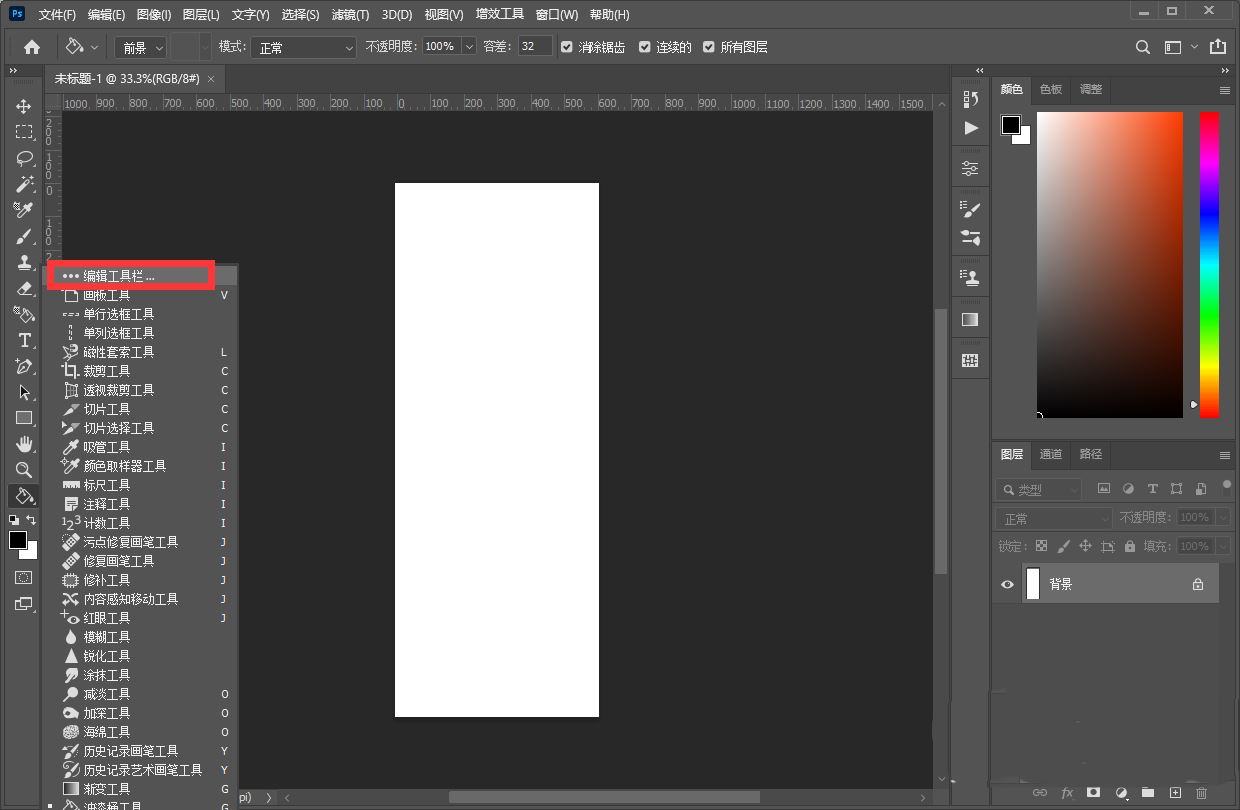Switch to the 调整 tab
1240x810 pixels.
click(x=1091, y=89)
